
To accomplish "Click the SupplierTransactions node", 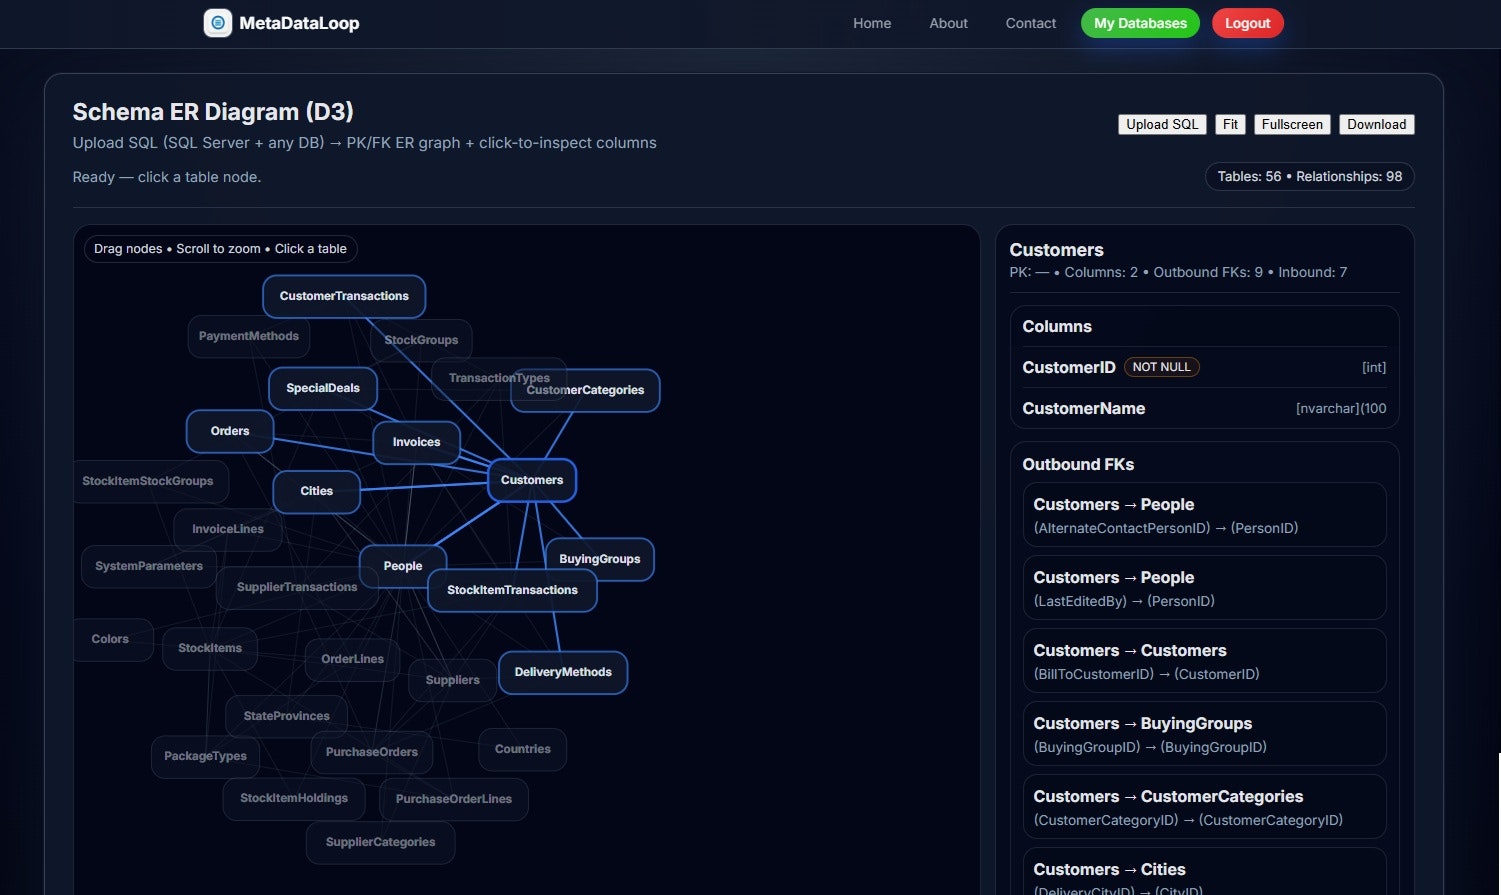I will point(297,587).
